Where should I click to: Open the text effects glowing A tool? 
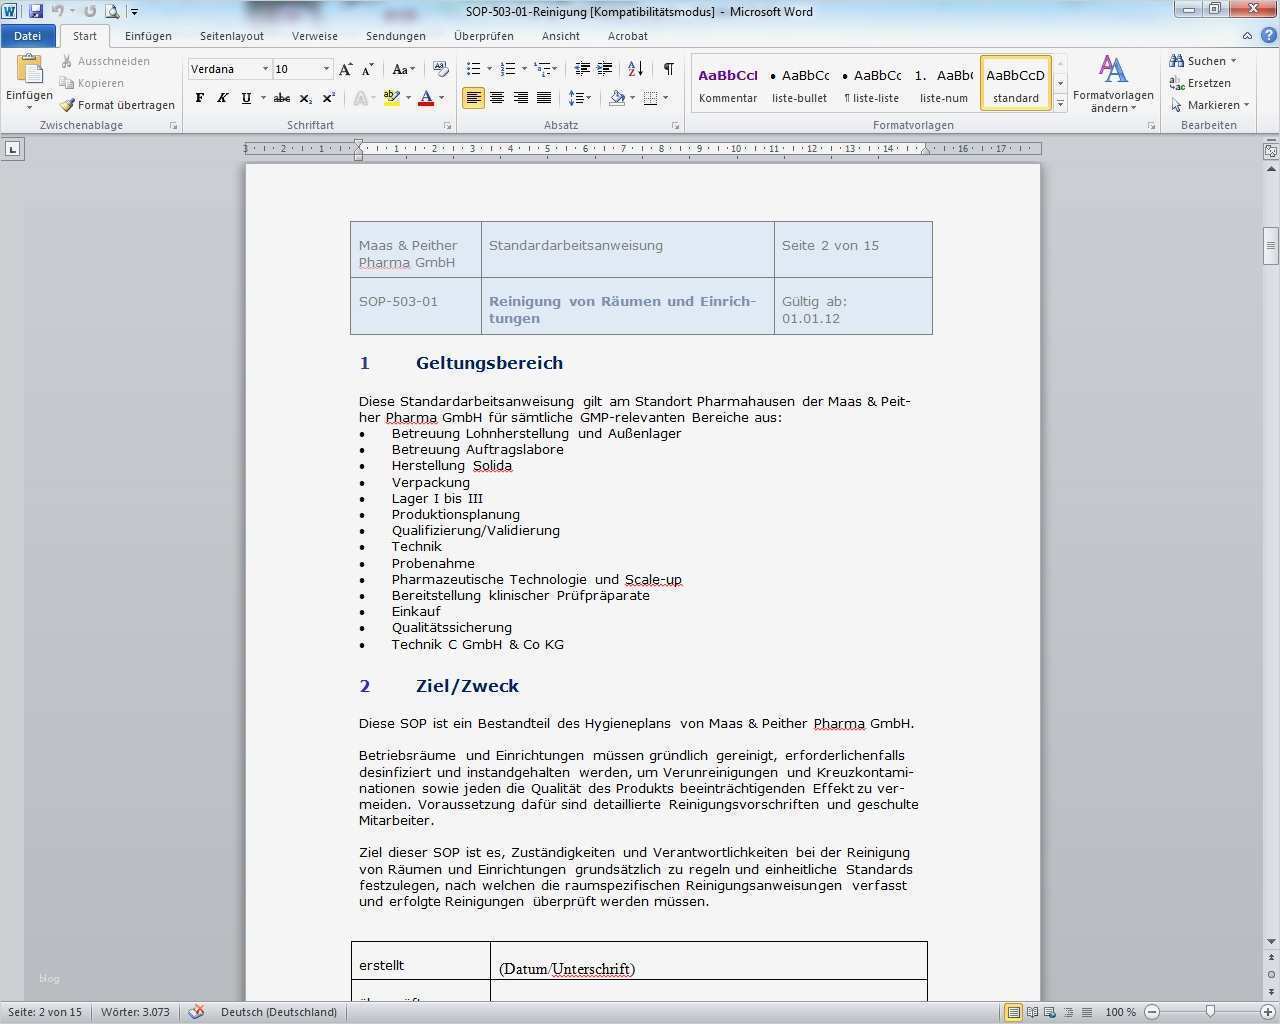pyautogui.click(x=362, y=98)
